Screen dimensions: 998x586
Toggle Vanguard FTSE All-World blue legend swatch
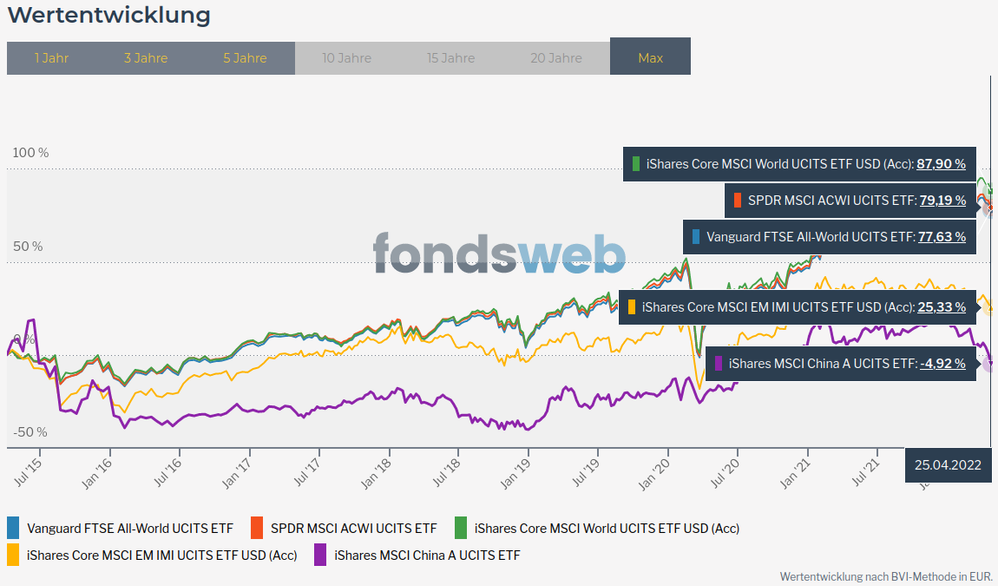click(x=14, y=527)
